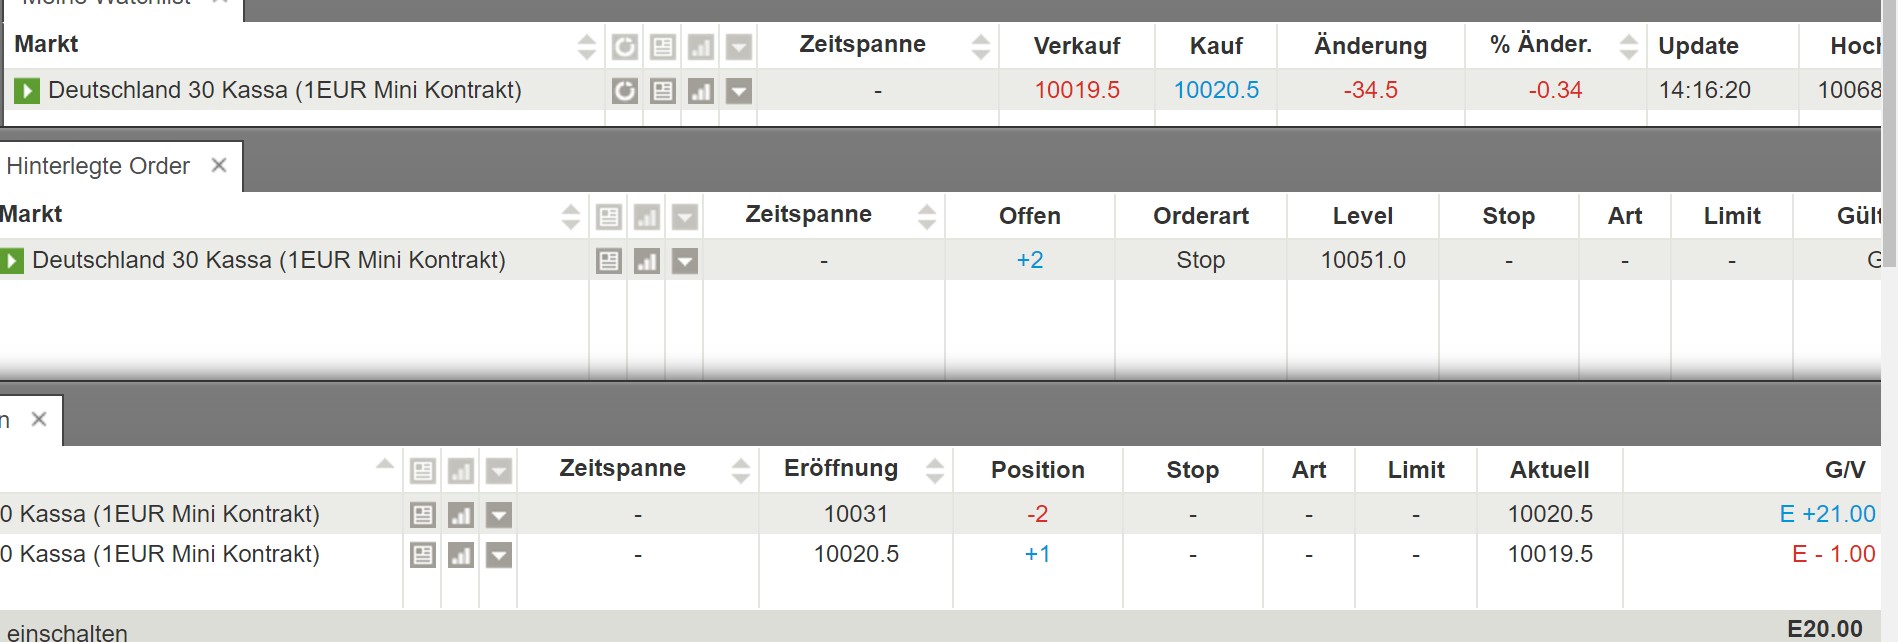This screenshot has width=1898, height=642.
Task: Expand dropdown arrow in the Deutschland 30 watchlist row
Action: coord(739,91)
